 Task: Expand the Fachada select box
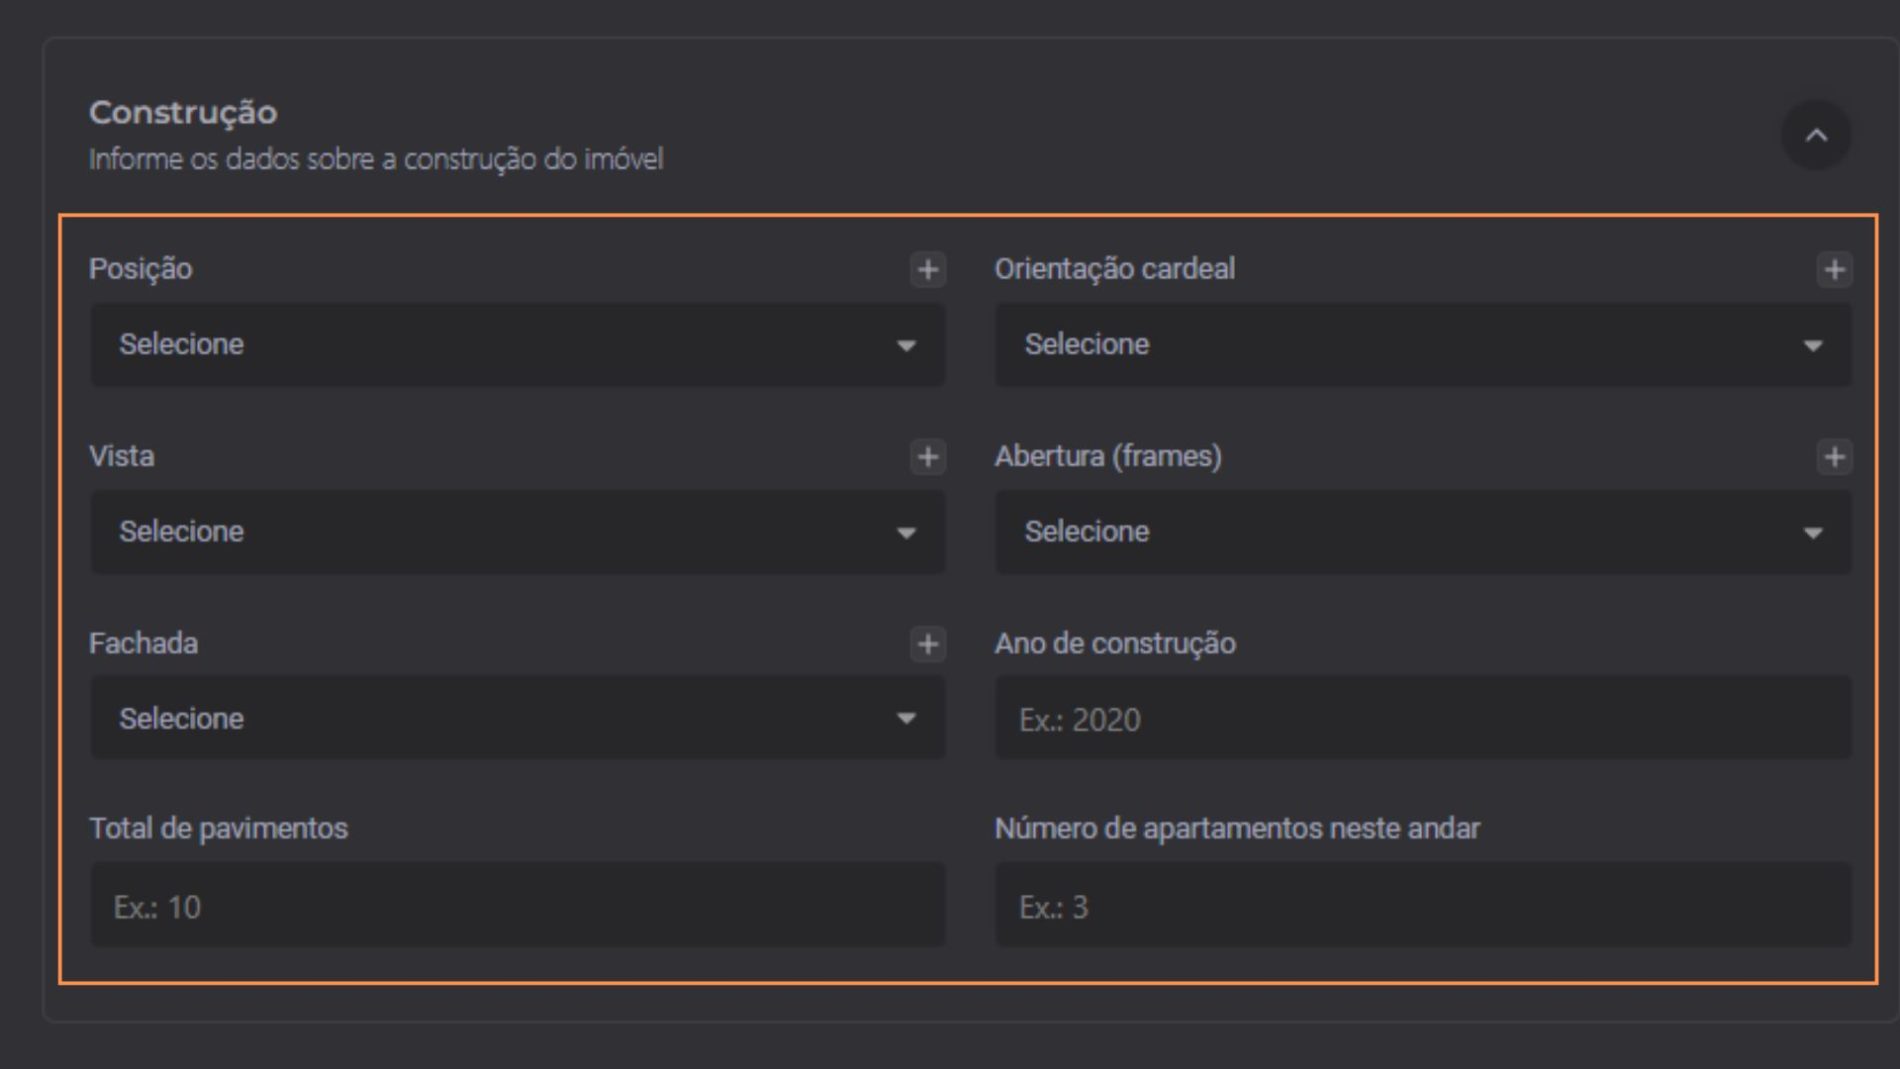[517, 718]
